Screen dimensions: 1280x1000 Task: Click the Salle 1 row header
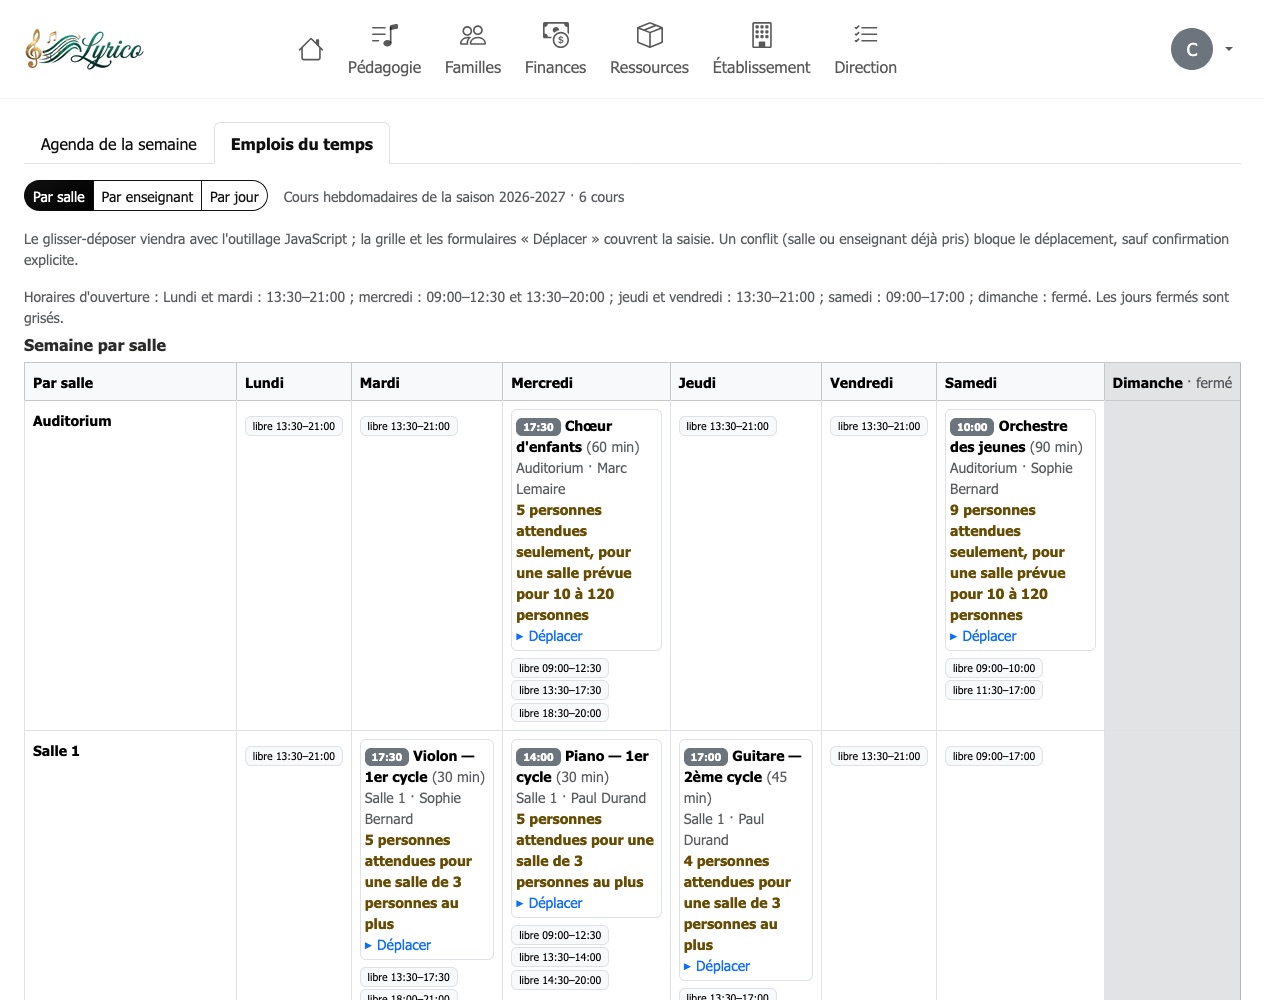pos(56,751)
